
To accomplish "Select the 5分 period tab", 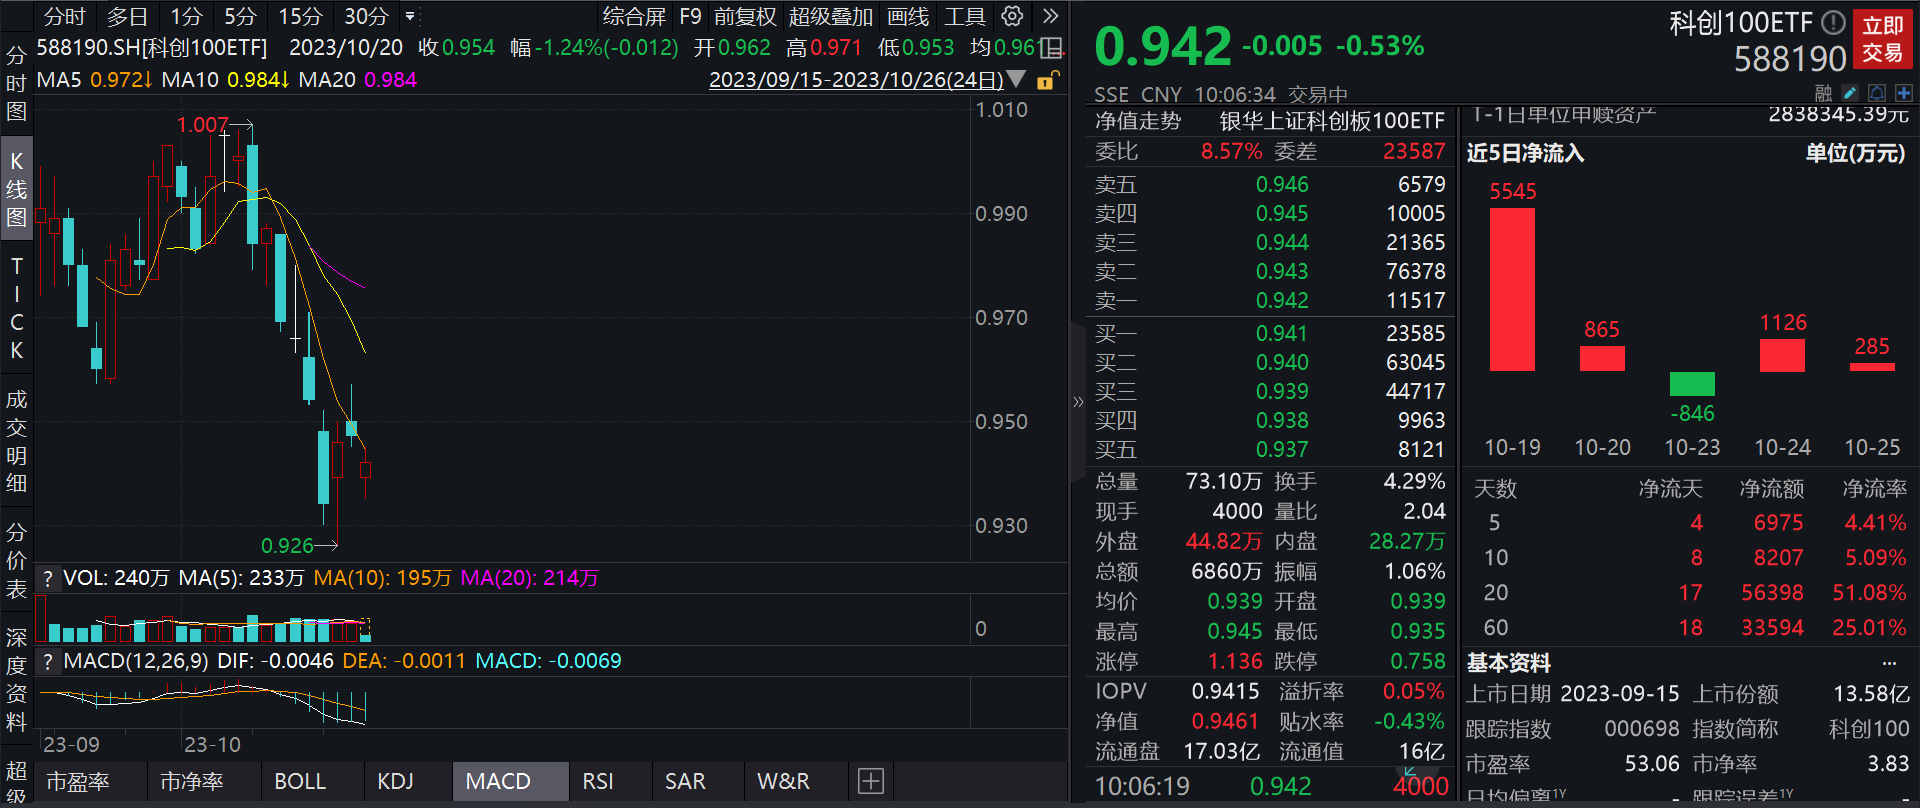I will [240, 16].
